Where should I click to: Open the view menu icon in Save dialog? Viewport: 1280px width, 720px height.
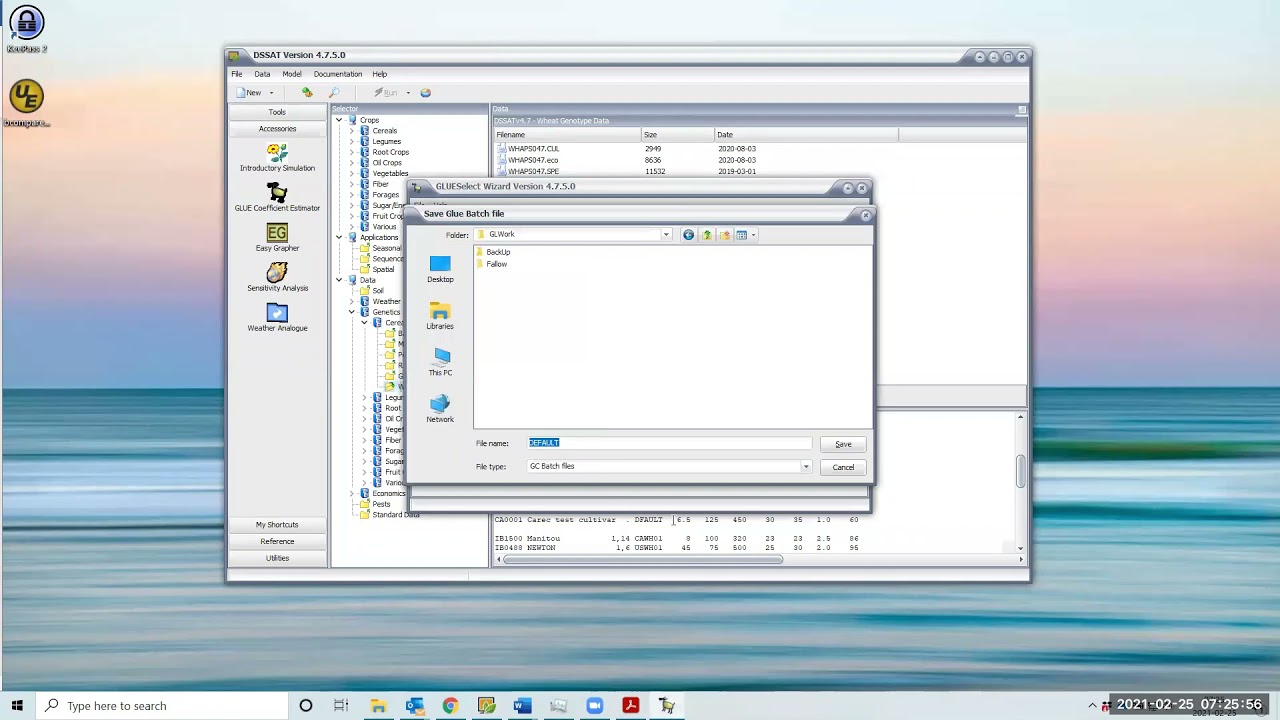742,235
